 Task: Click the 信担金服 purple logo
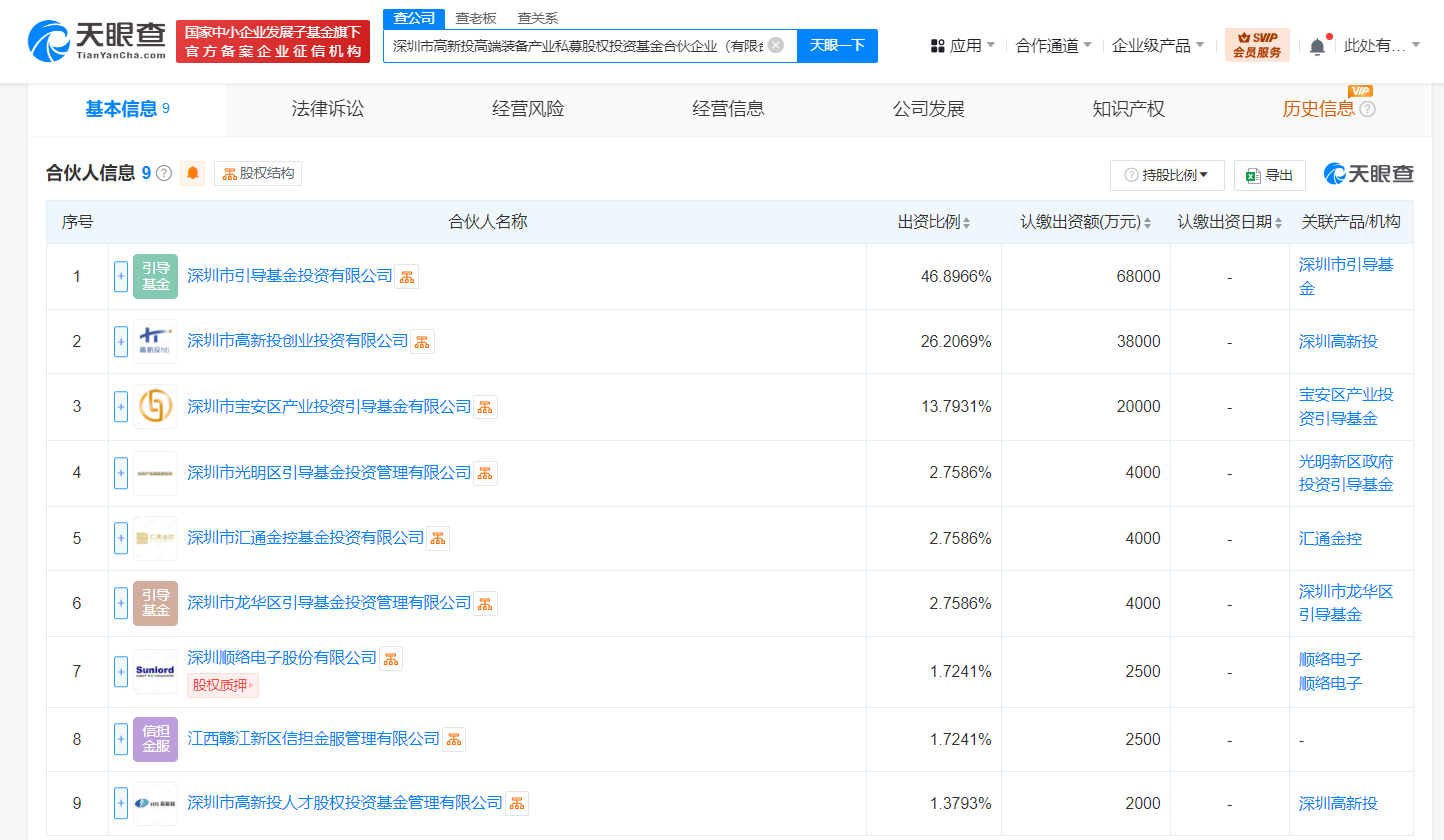155,739
